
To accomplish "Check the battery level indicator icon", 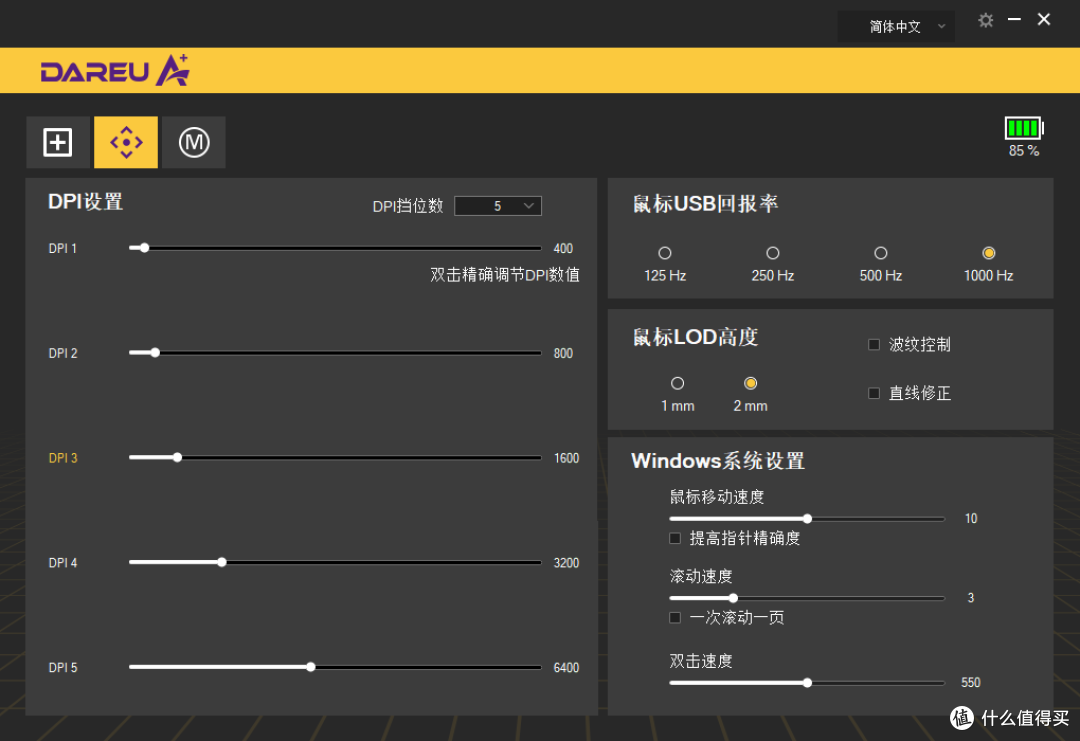I will point(1024,128).
